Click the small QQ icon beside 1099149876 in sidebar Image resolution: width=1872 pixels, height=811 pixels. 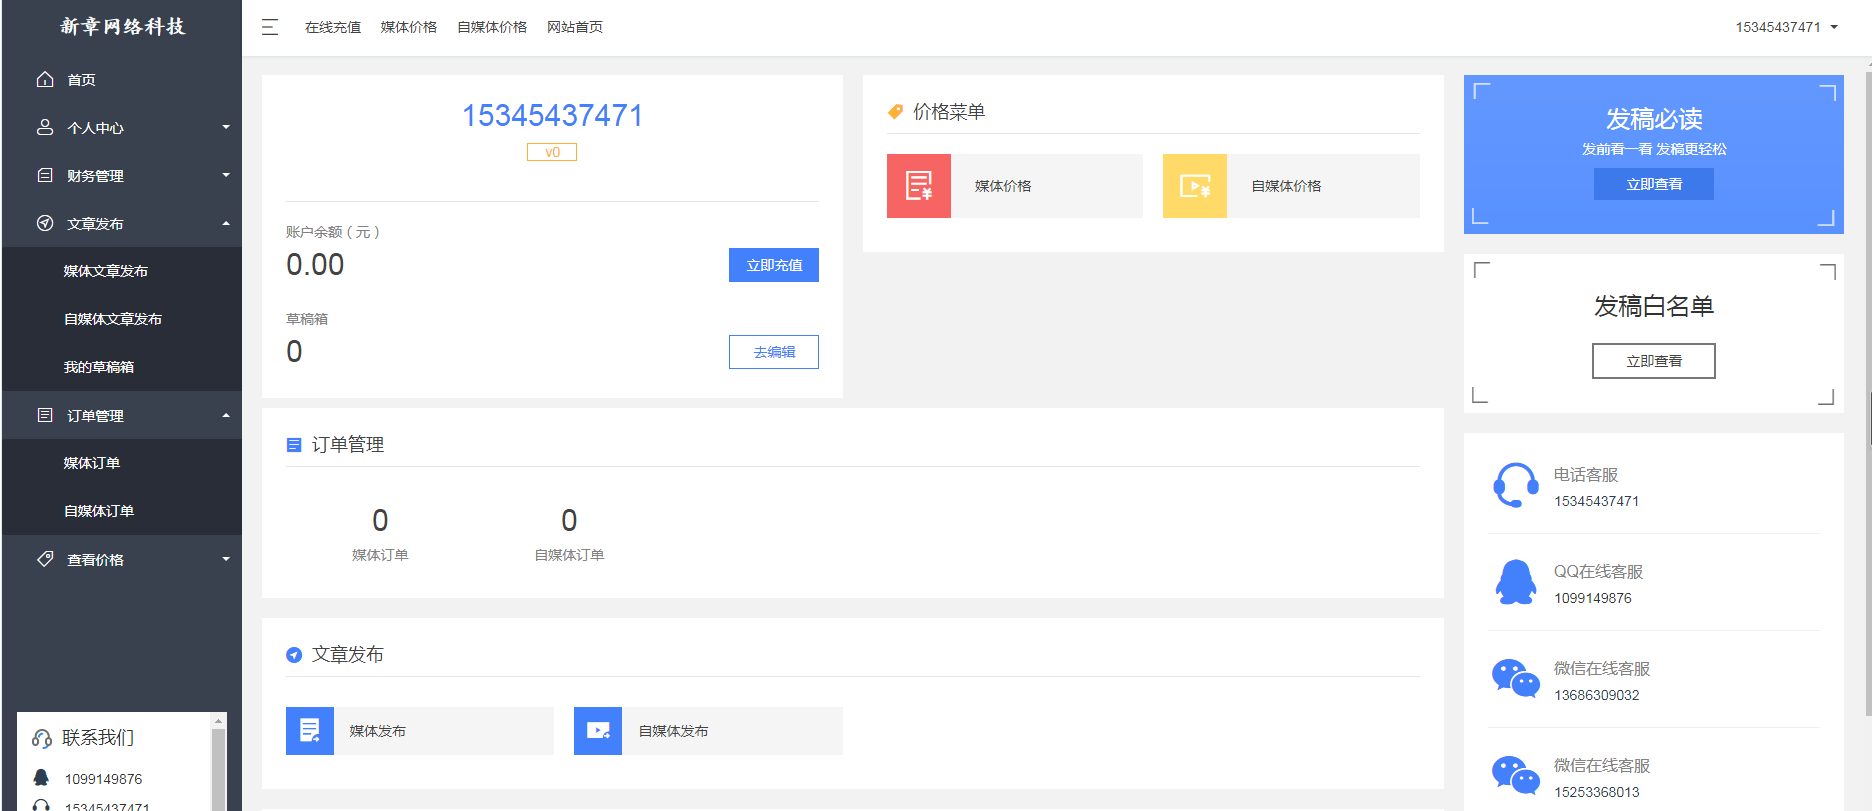[41, 778]
